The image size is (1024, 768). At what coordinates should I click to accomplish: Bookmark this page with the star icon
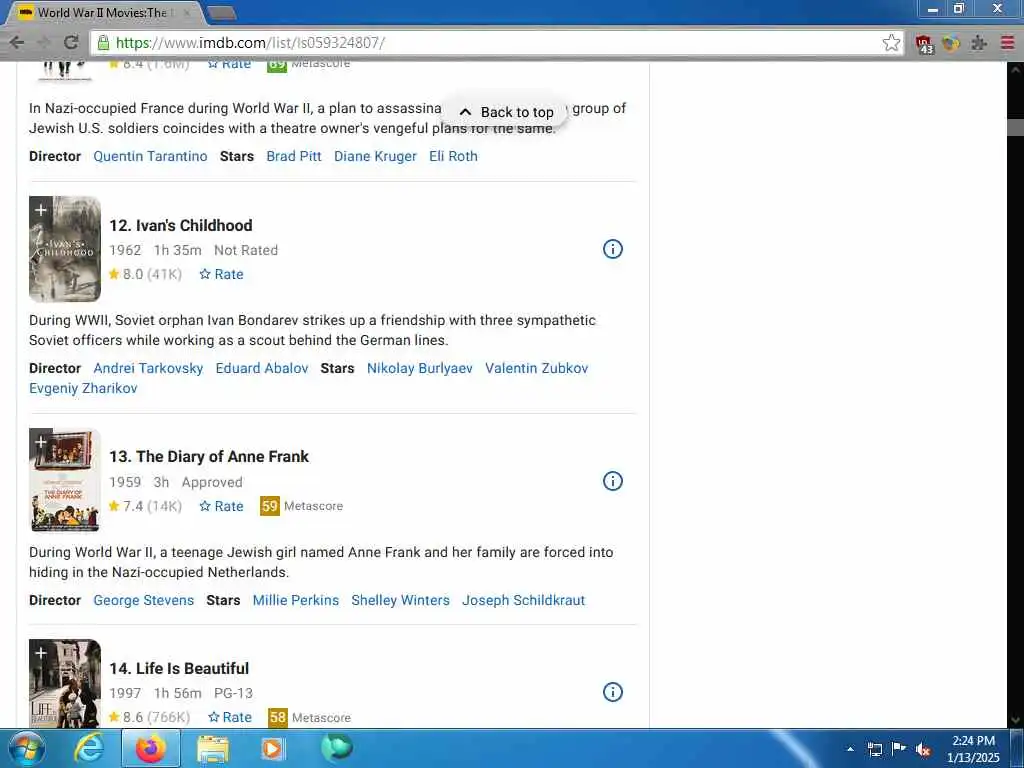coord(891,43)
